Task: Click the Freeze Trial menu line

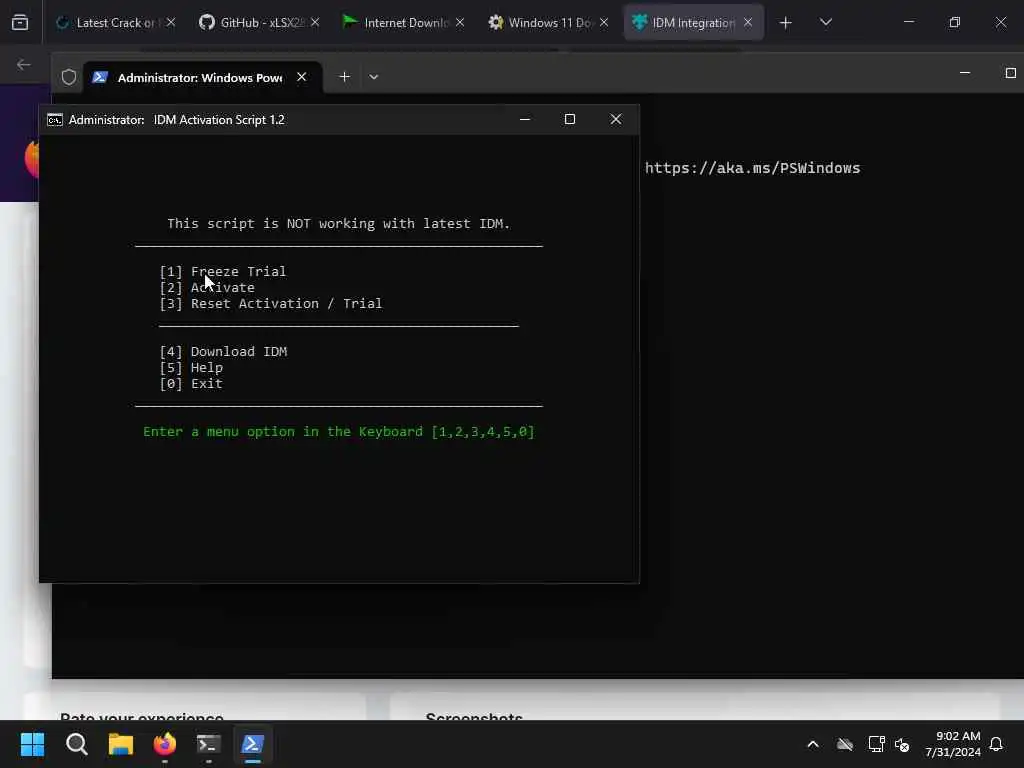Action: click(223, 272)
